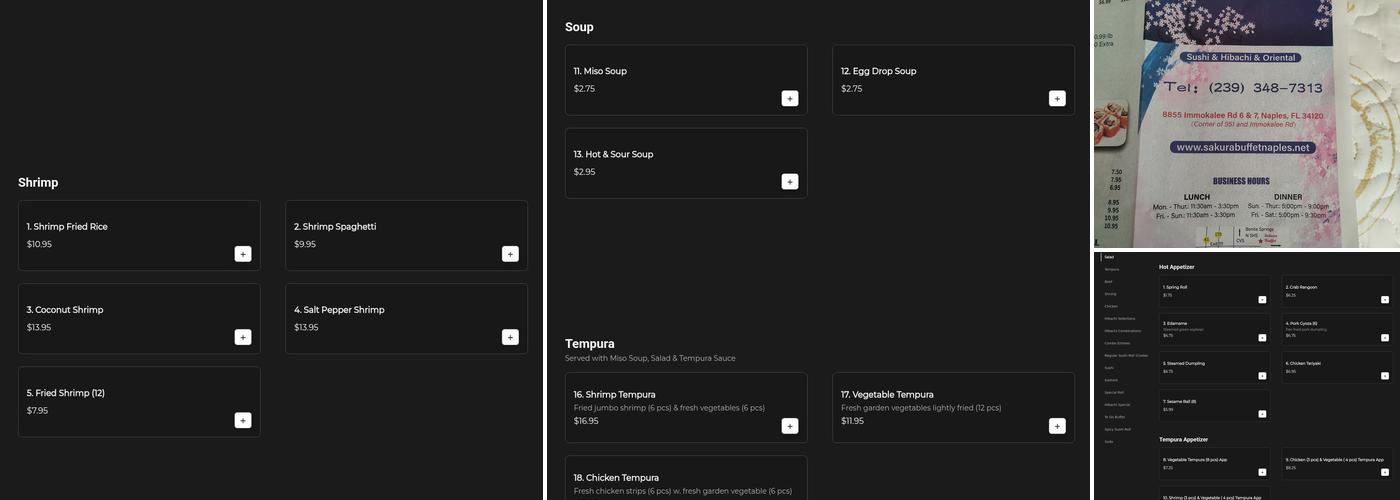Screen dimensions: 1400x500
Task: Add Crab Rangoon to the order
Action: pyautogui.click(x=1384, y=299)
